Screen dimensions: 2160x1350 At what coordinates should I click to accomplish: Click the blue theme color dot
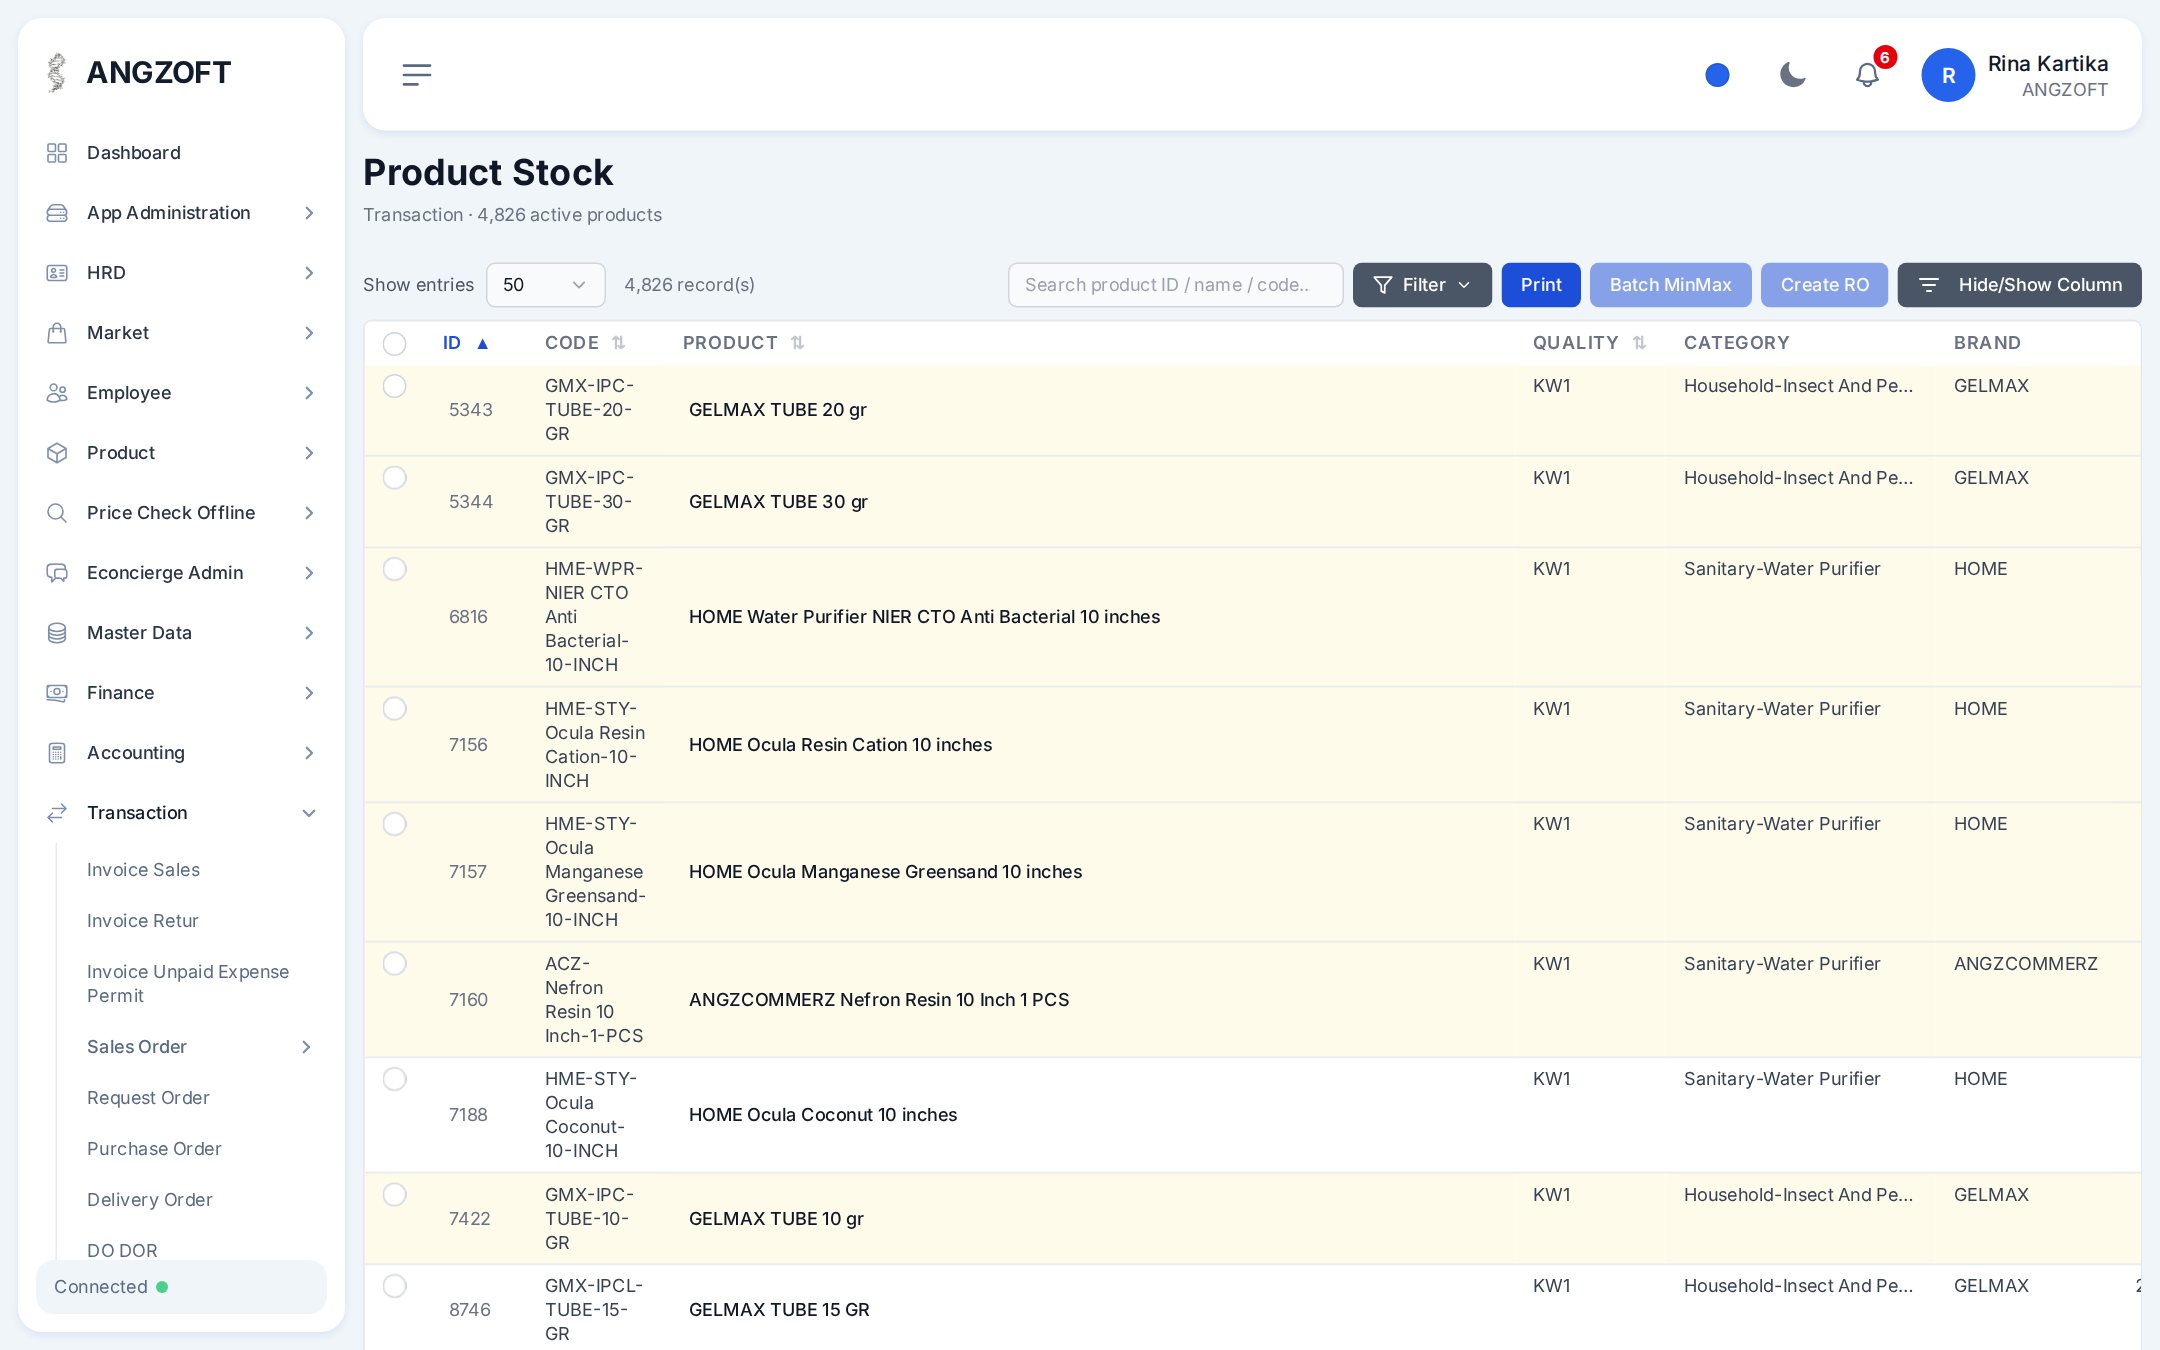coord(1717,75)
